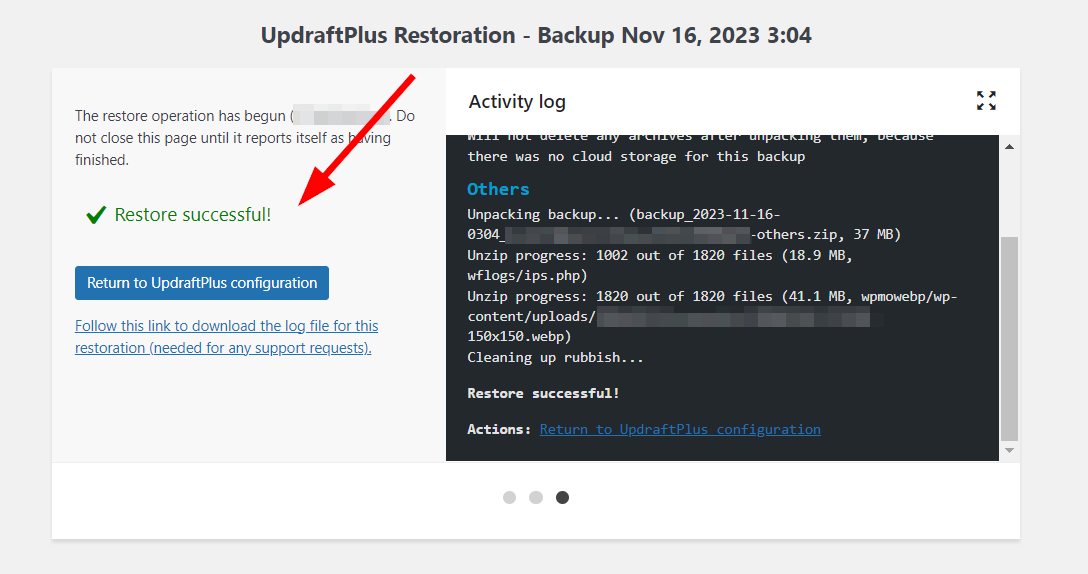Select the second step indicator dot
The width and height of the screenshot is (1088, 574).
pyautogui.click(x=536, y=498)
